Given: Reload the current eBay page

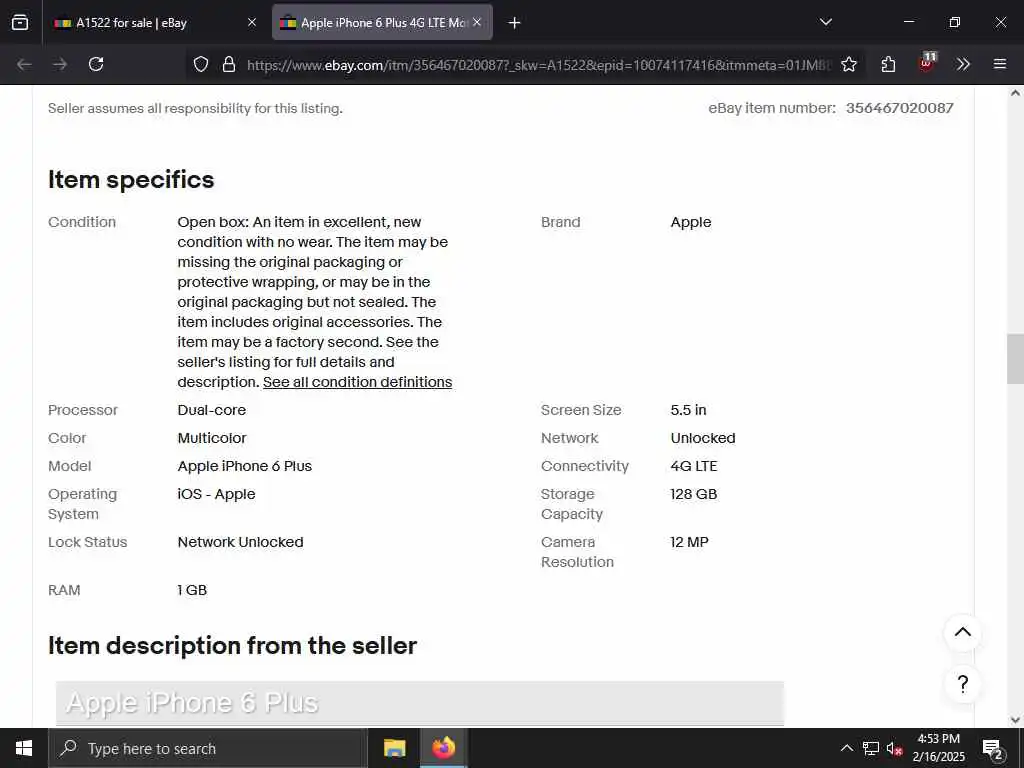Looking at the screenshot, I should (x=96, y=64).
